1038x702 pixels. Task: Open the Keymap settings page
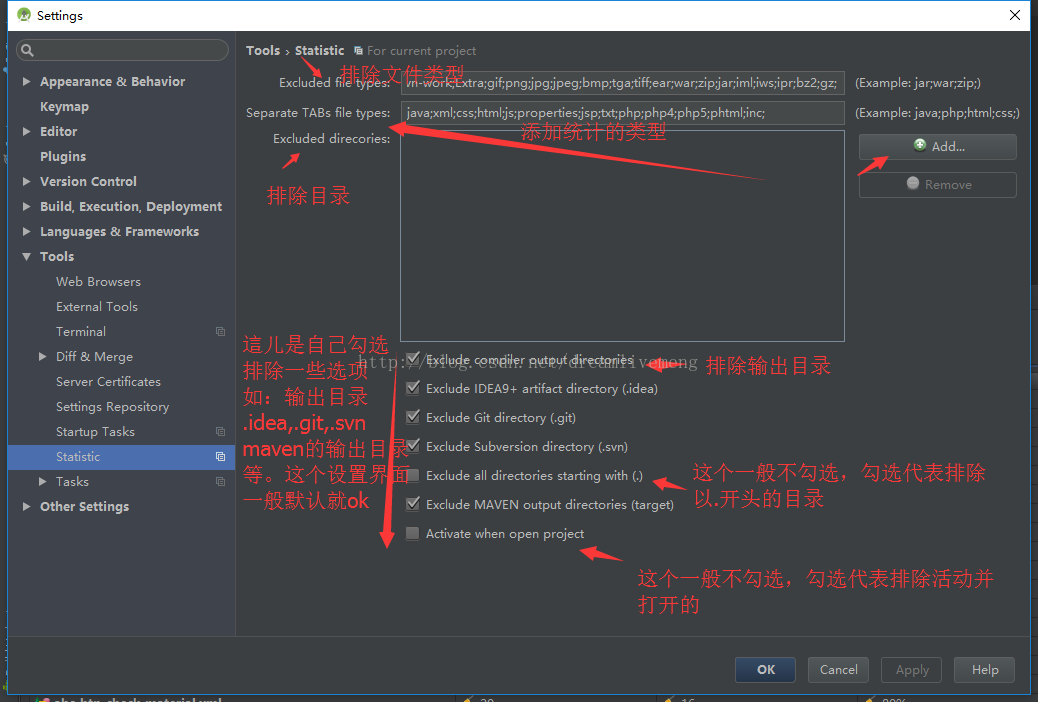[64, 107]
